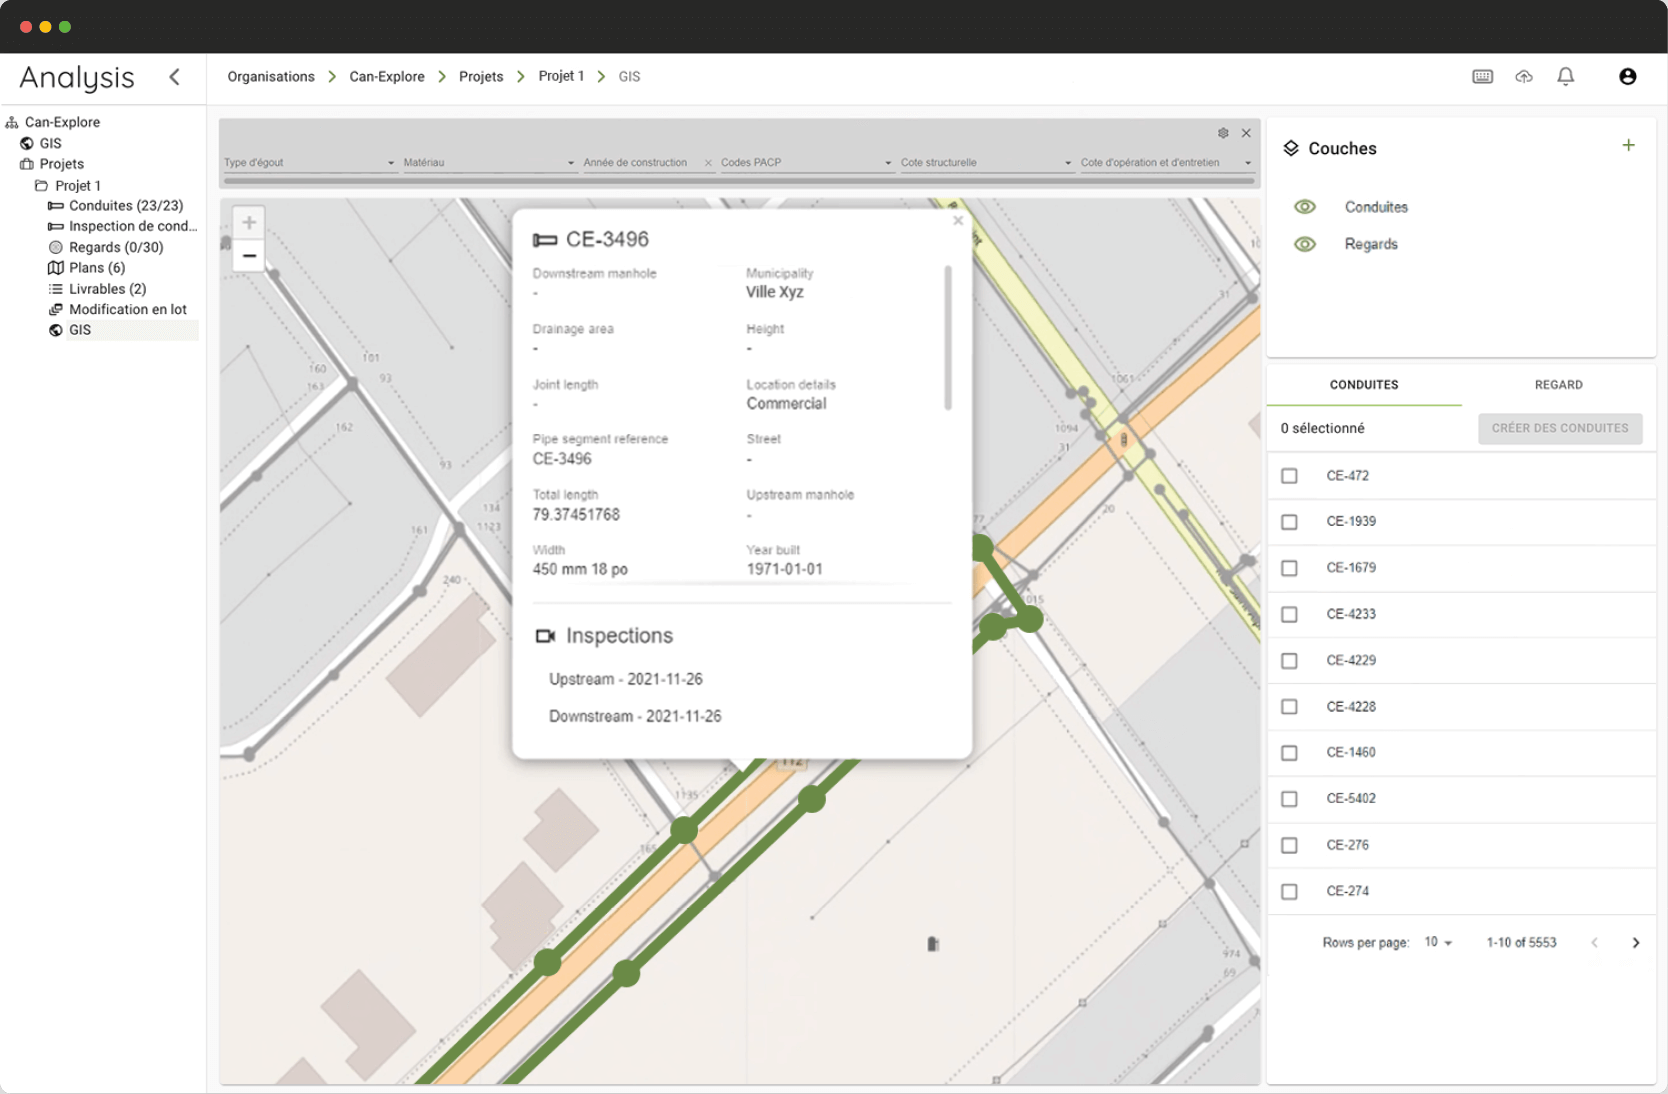This screenshot has width=1668, height=1094.
Task: Toggle visibility of the Regards layer
Action: pos(1305,244)
